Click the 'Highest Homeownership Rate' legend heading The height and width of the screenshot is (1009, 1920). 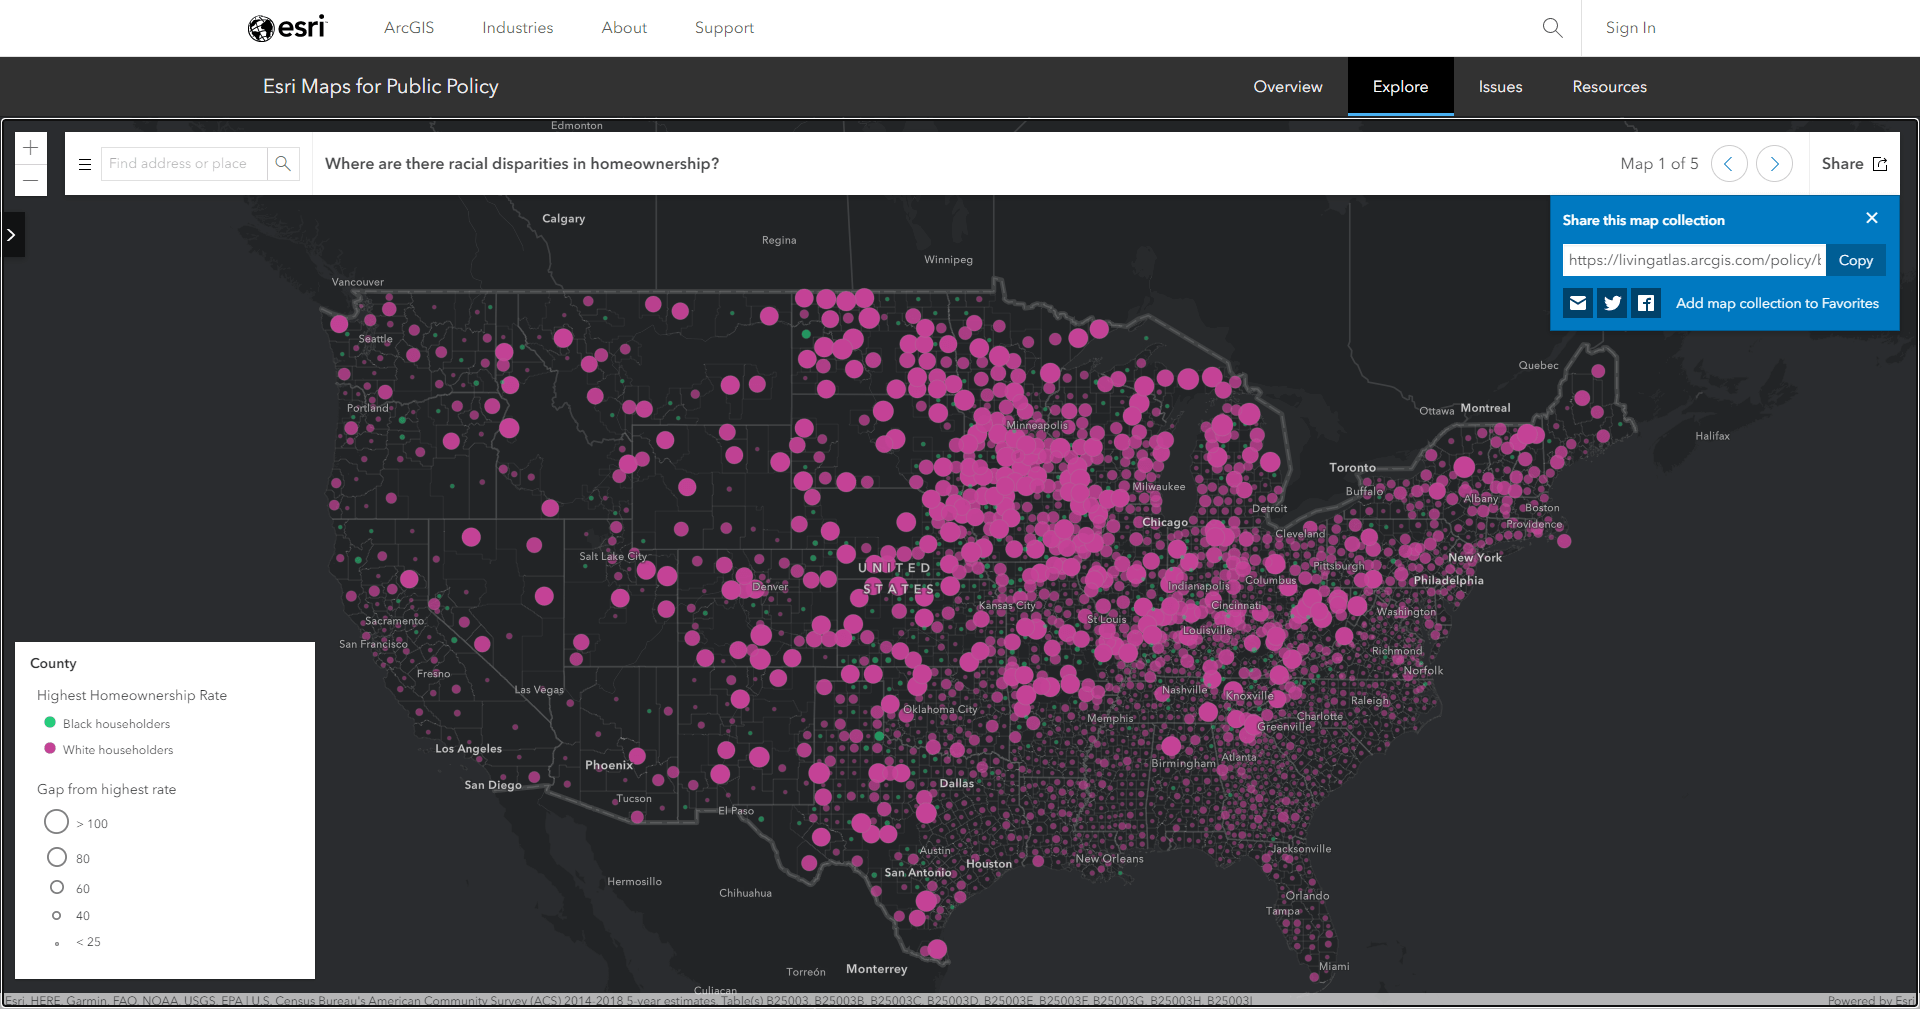pos(132,695)
